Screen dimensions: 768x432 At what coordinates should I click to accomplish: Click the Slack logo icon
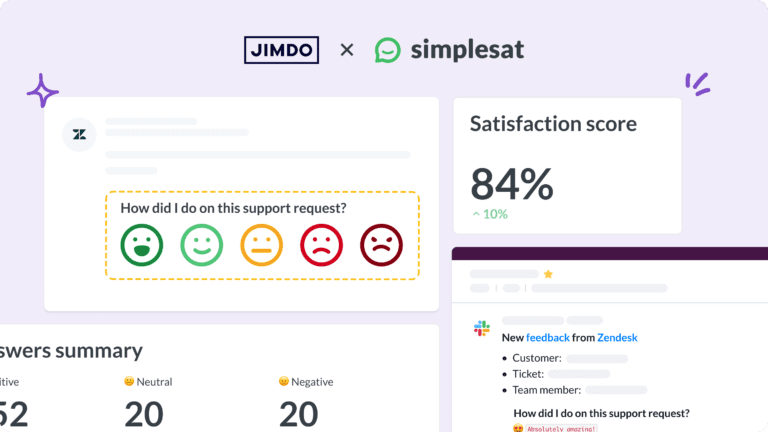(x=482, y=328)
